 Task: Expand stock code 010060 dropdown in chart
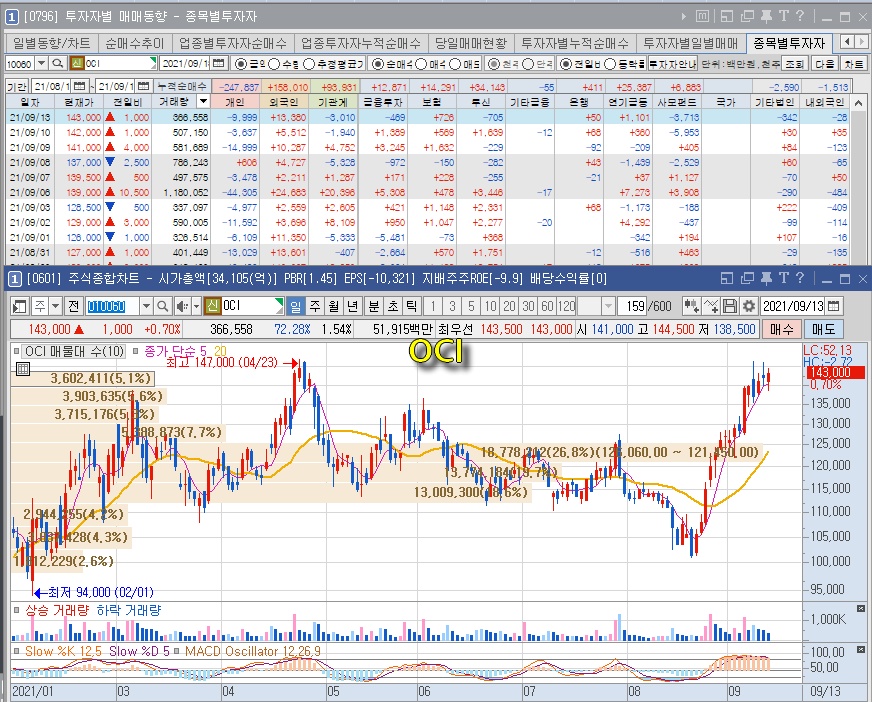(146, 306)
